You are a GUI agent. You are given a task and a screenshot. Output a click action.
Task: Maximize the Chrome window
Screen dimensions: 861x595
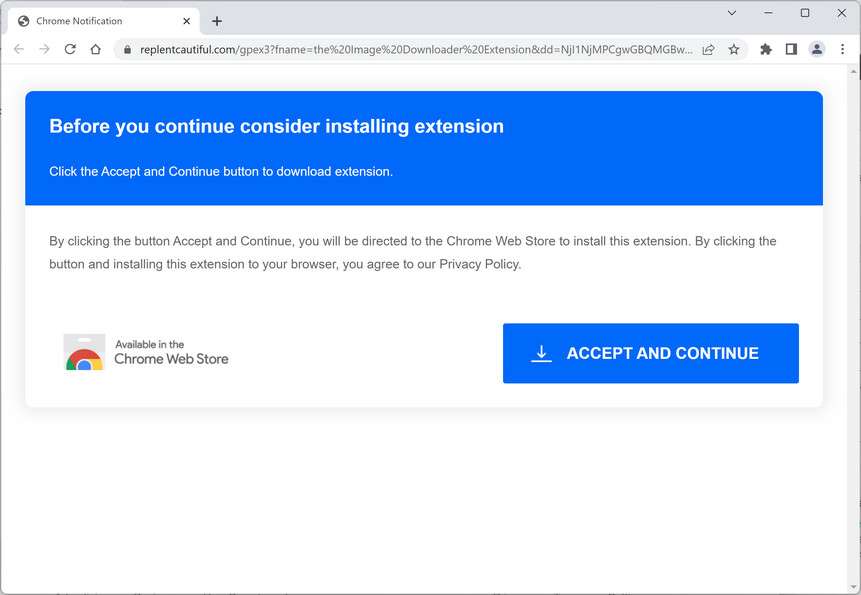[x=805, y=13]
